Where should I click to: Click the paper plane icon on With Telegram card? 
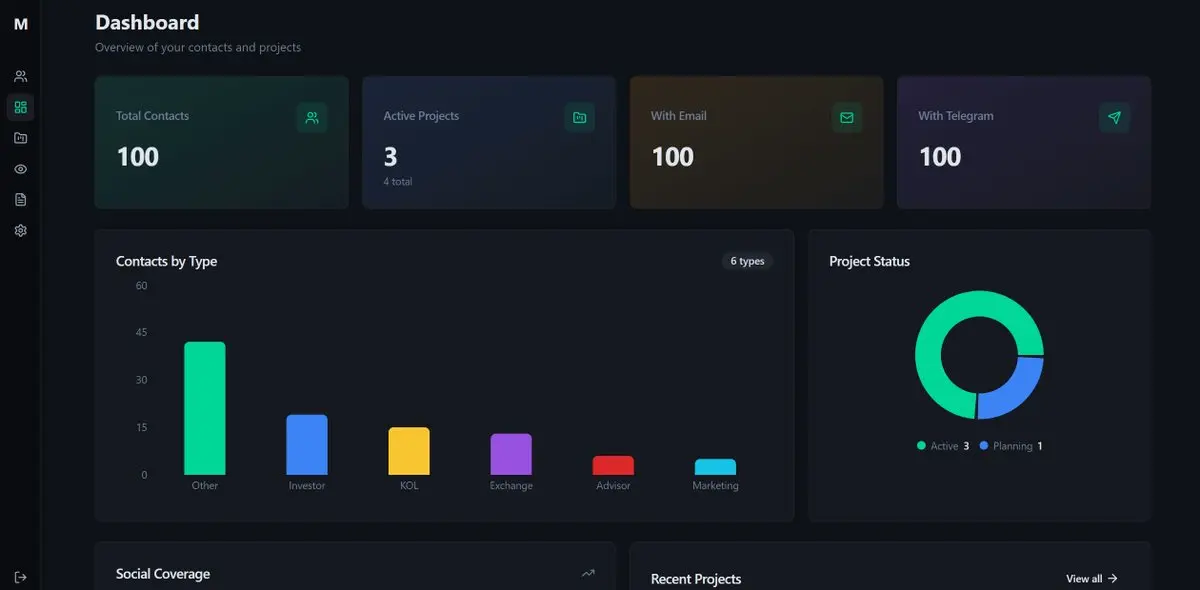pos(1114,118)
